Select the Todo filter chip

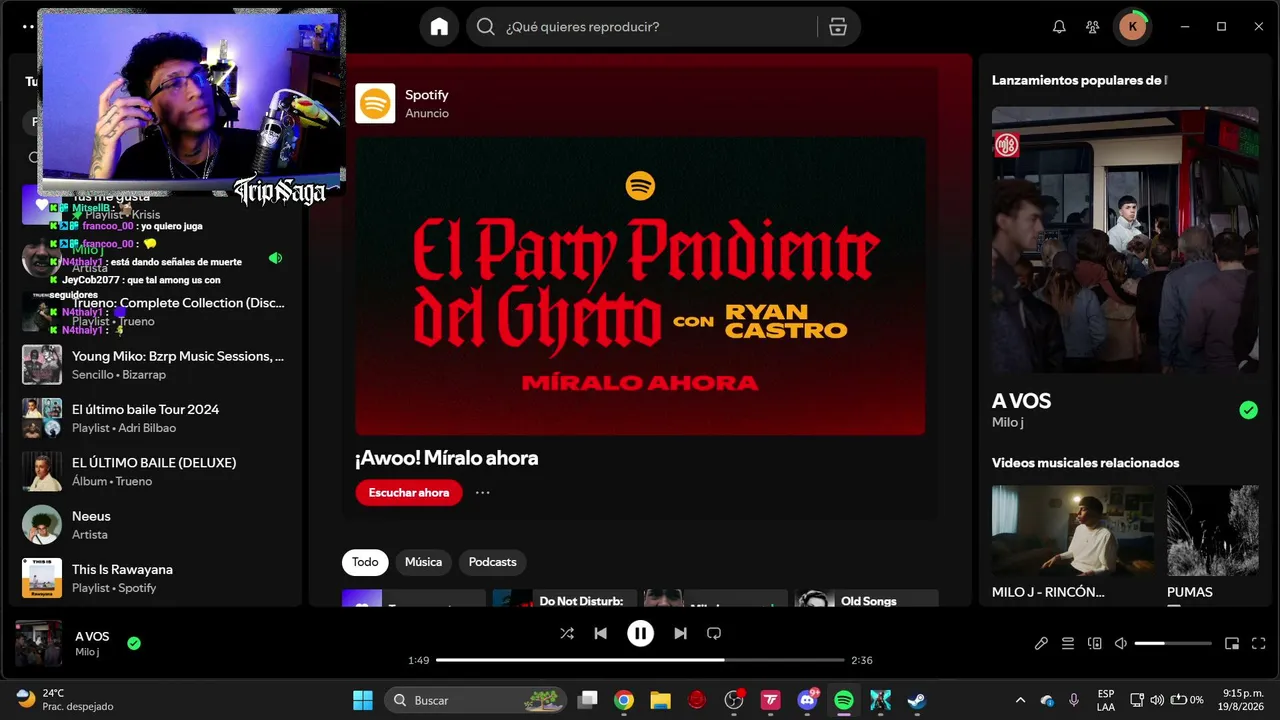pos(365,562)
